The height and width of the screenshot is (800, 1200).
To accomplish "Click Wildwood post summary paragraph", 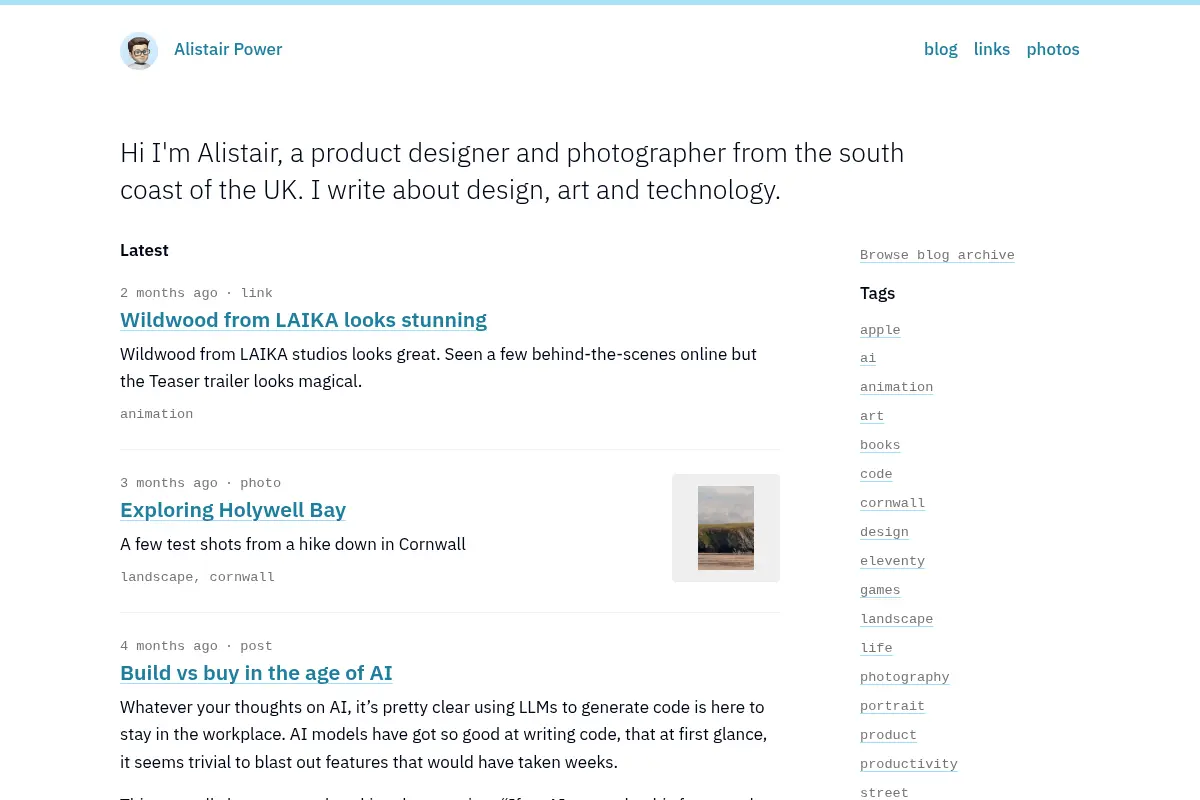I will 438,368.
